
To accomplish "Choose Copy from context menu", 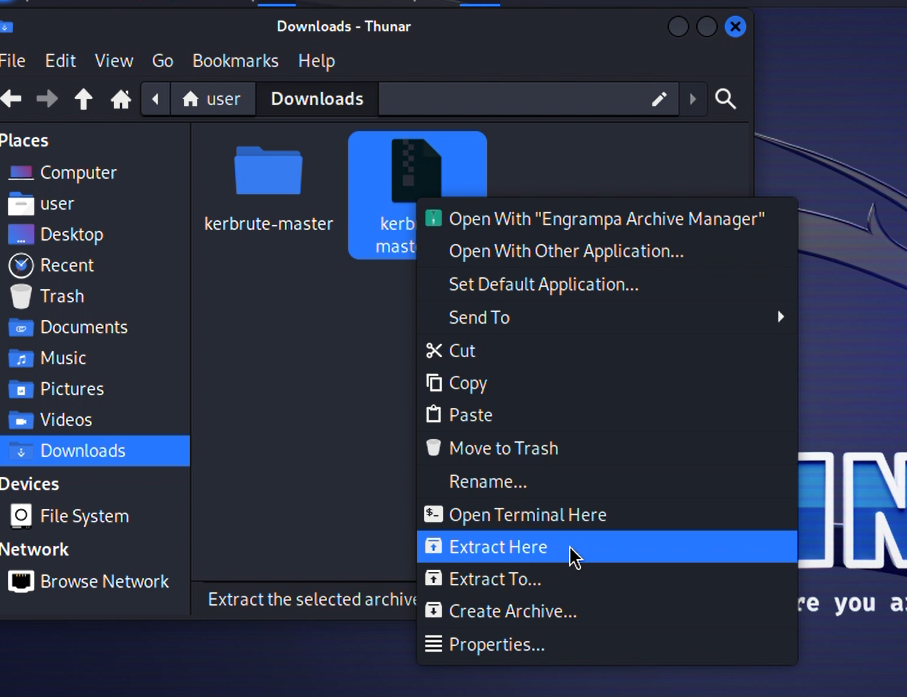I will [607, 383].
